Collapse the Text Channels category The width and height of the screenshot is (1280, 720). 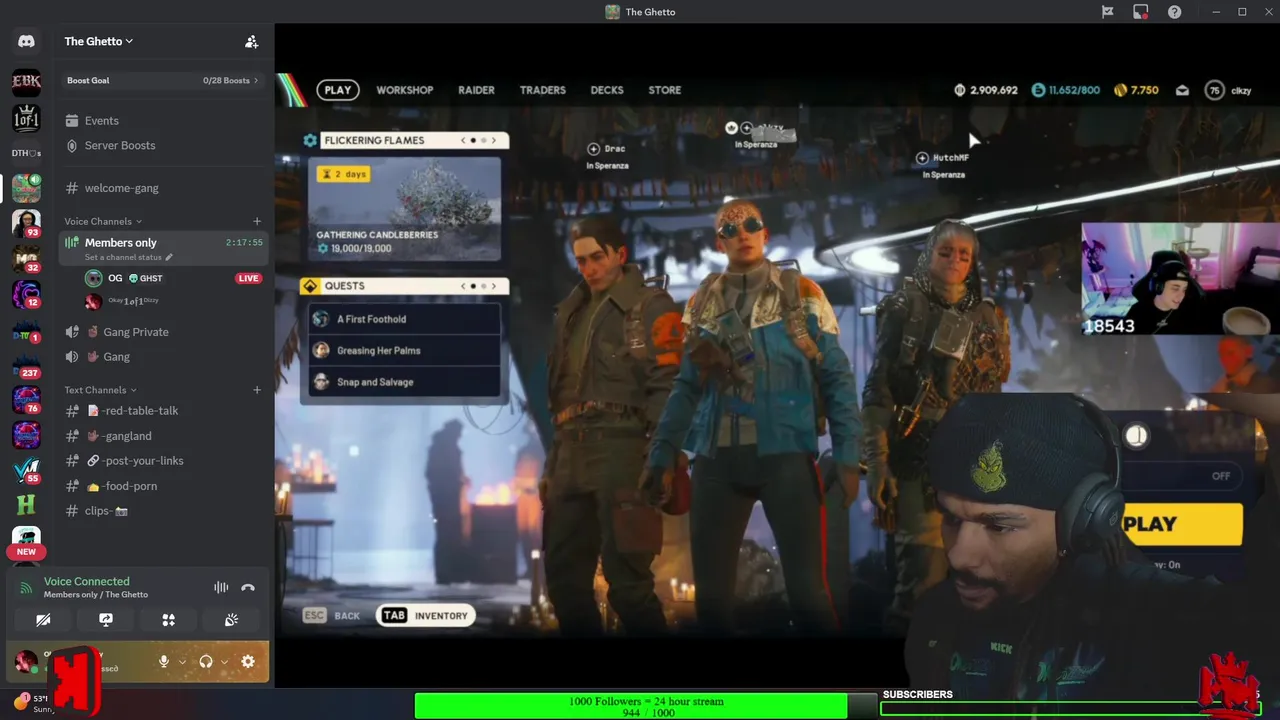[100, 390]
